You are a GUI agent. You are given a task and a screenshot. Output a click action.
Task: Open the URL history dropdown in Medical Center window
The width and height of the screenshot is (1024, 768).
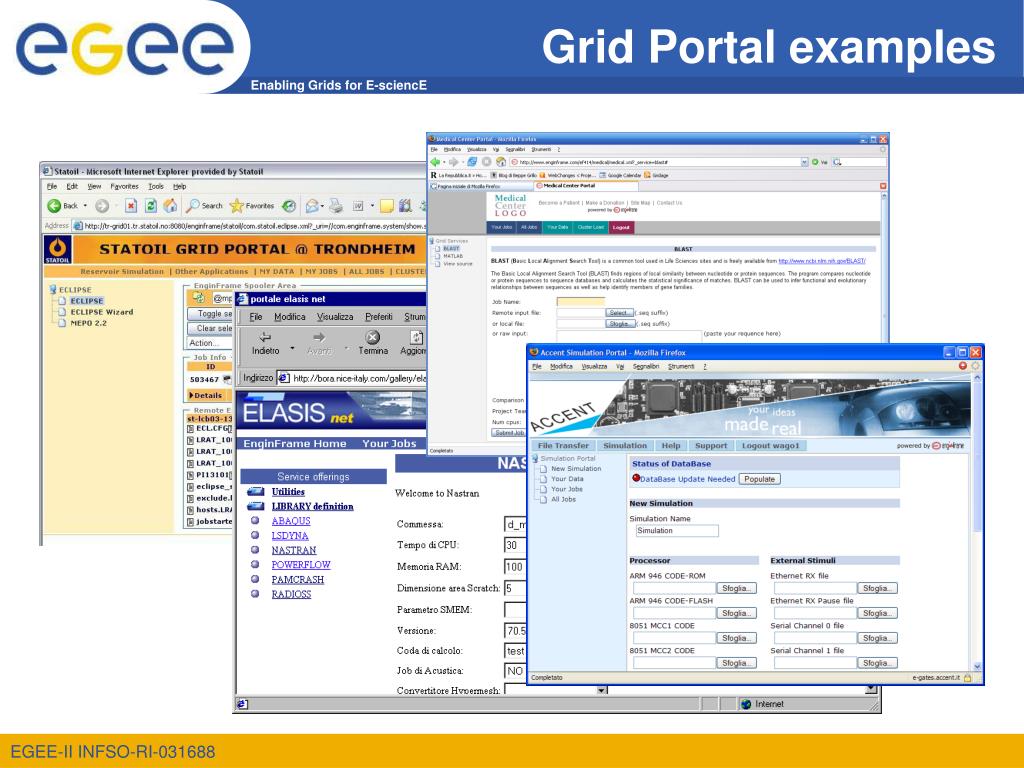click(805, 162)
